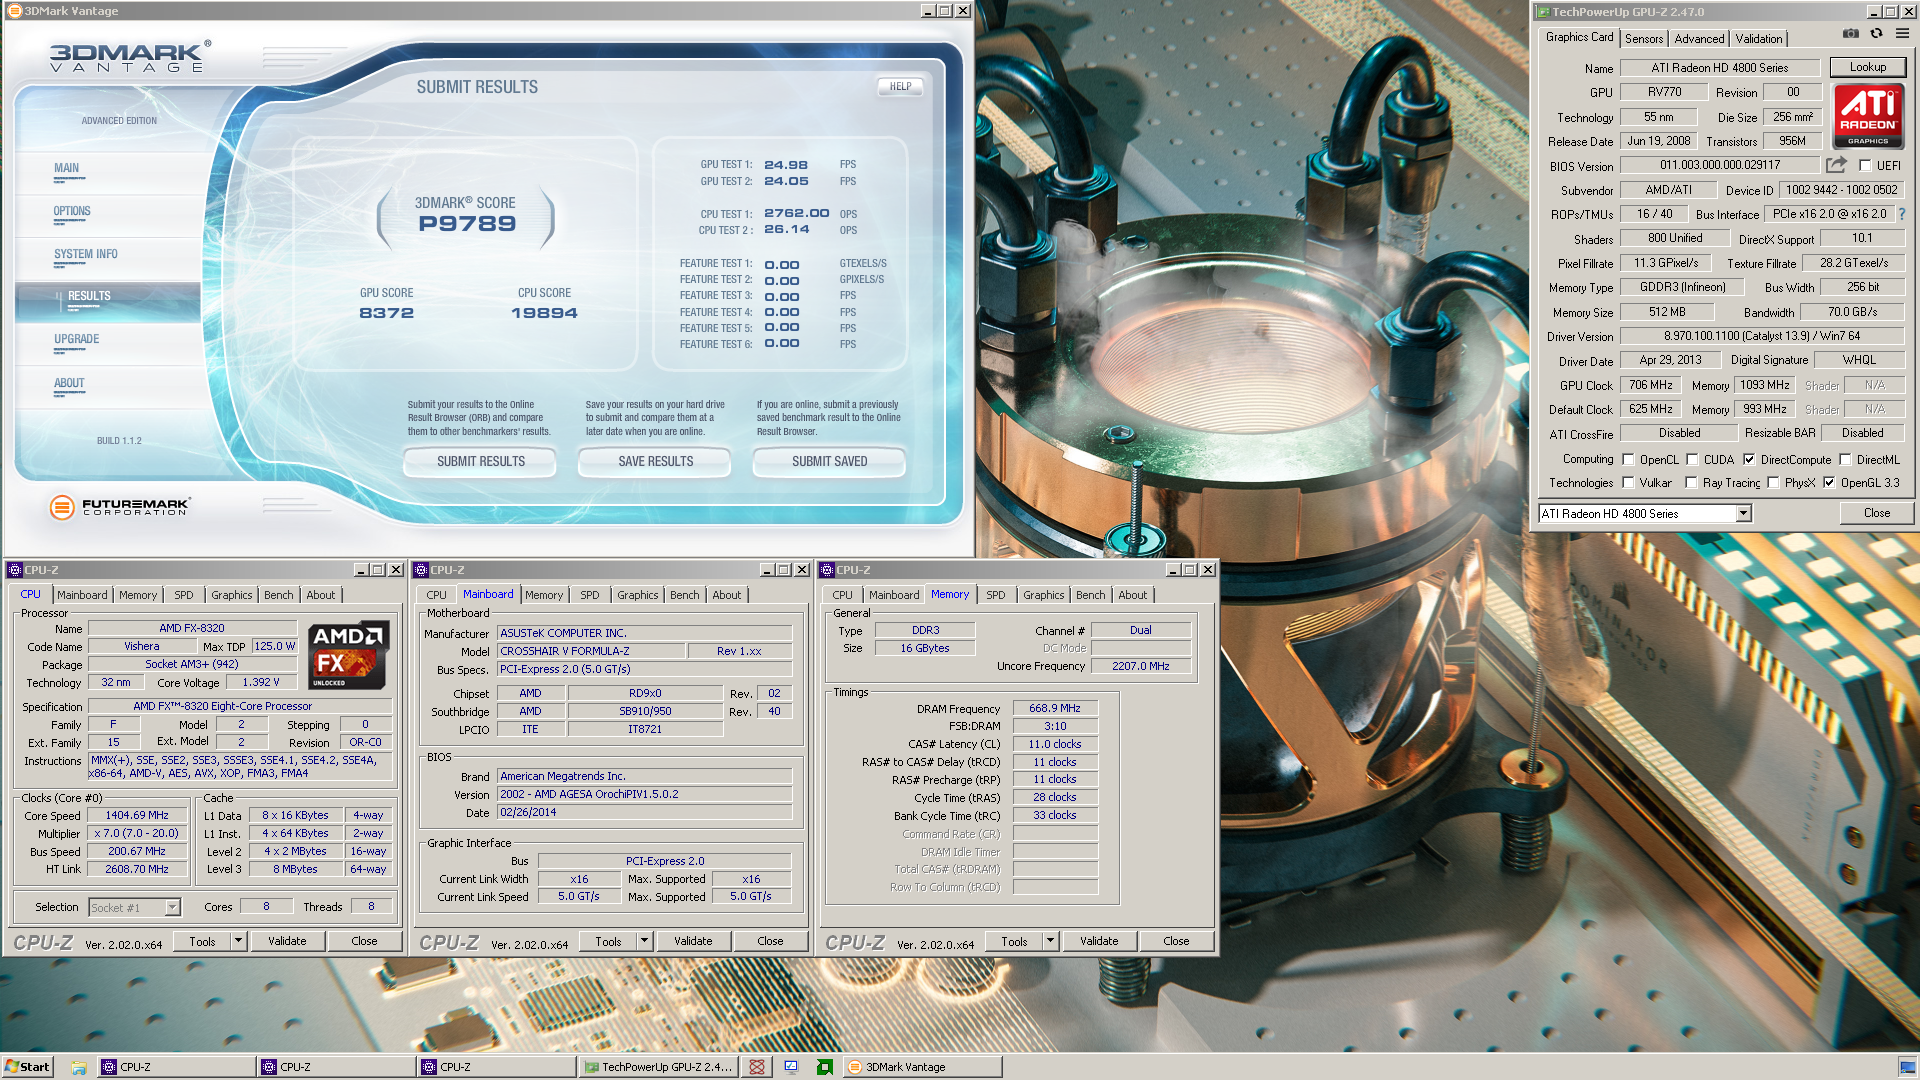Toggle the DirectML checkbox
The width and height of the screenshot is (1920, 1080).
click(x=1845, y=460)
